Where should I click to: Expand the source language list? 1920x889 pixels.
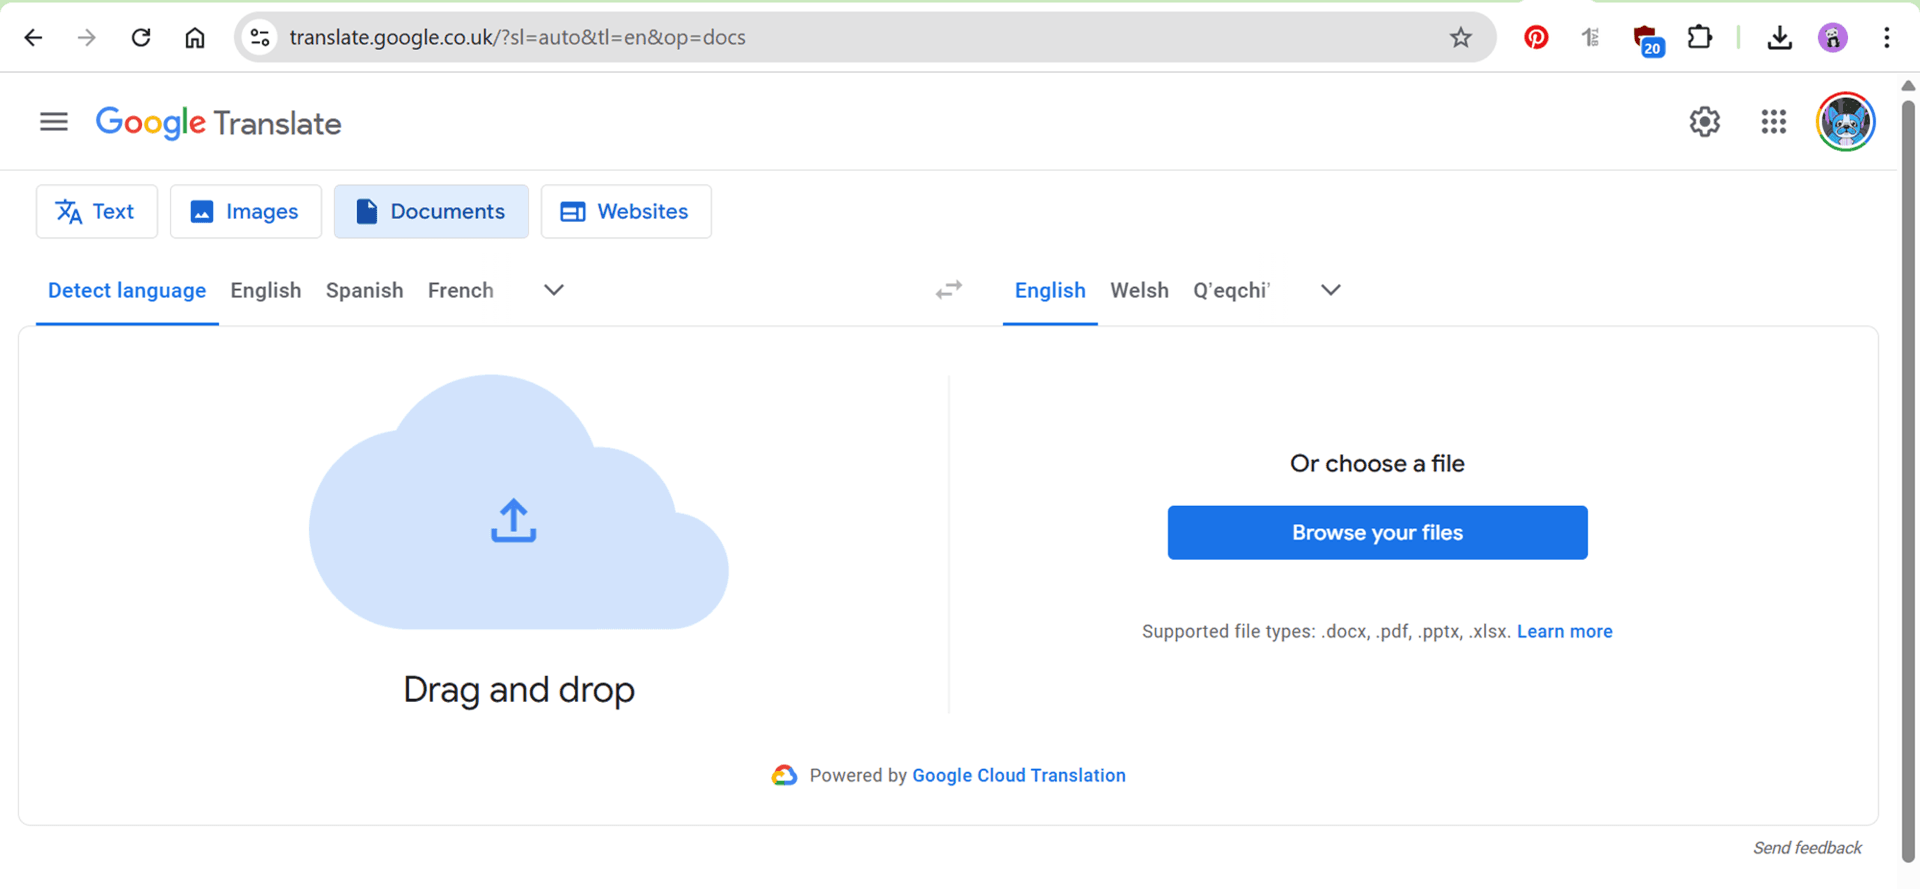(554, 290)
